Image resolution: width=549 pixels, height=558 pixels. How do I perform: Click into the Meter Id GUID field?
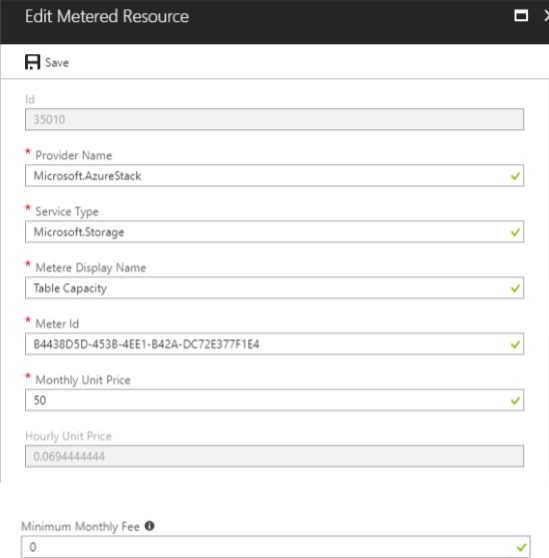click(x=274, y=344)
